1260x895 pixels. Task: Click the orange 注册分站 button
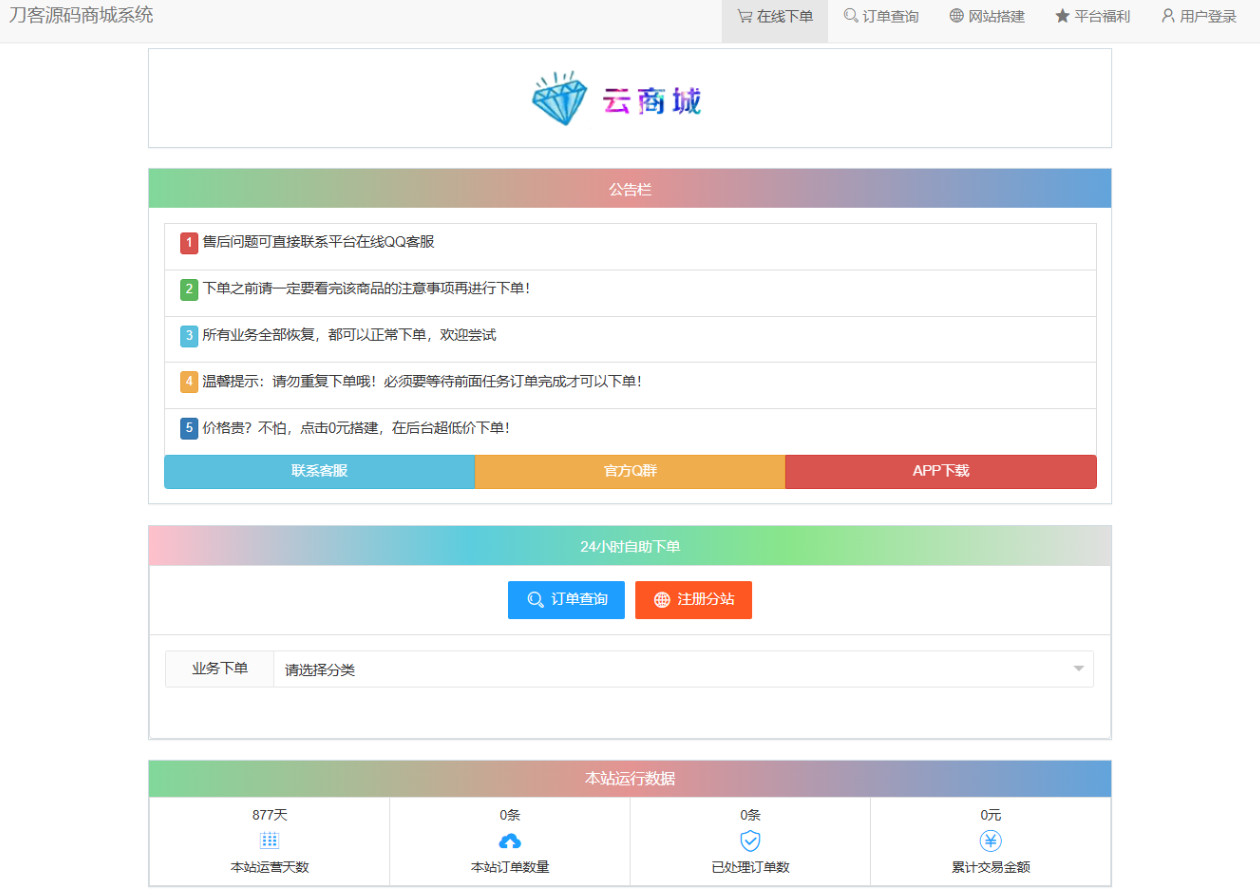(693, 600)
